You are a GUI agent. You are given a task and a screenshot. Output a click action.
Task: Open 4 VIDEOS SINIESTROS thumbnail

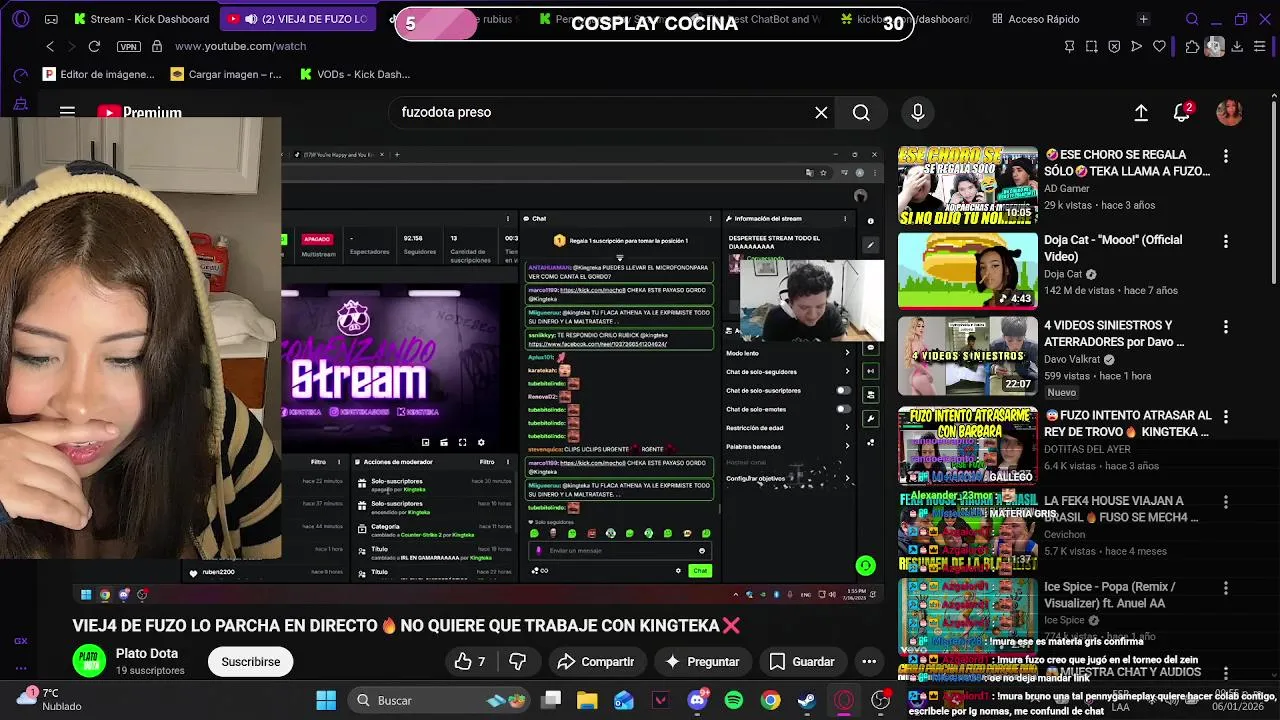[967, 357]
